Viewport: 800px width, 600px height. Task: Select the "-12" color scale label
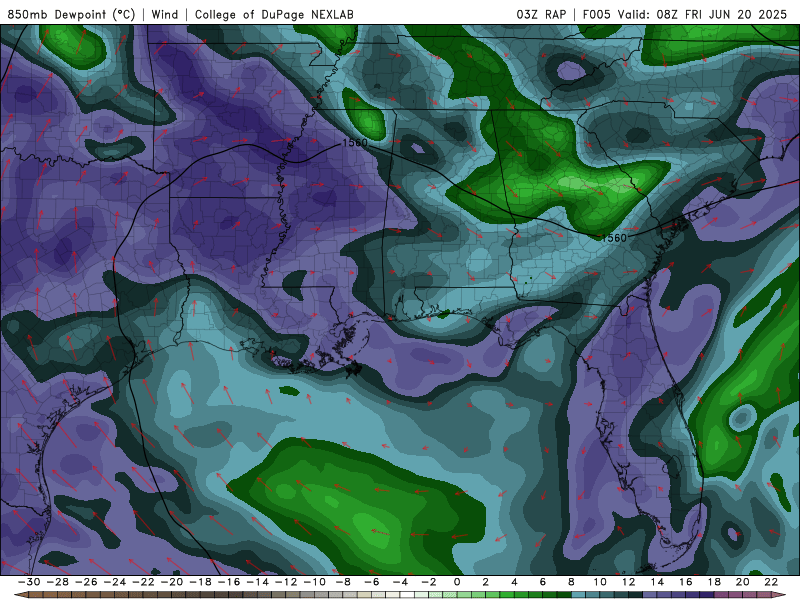coord(286,582)
